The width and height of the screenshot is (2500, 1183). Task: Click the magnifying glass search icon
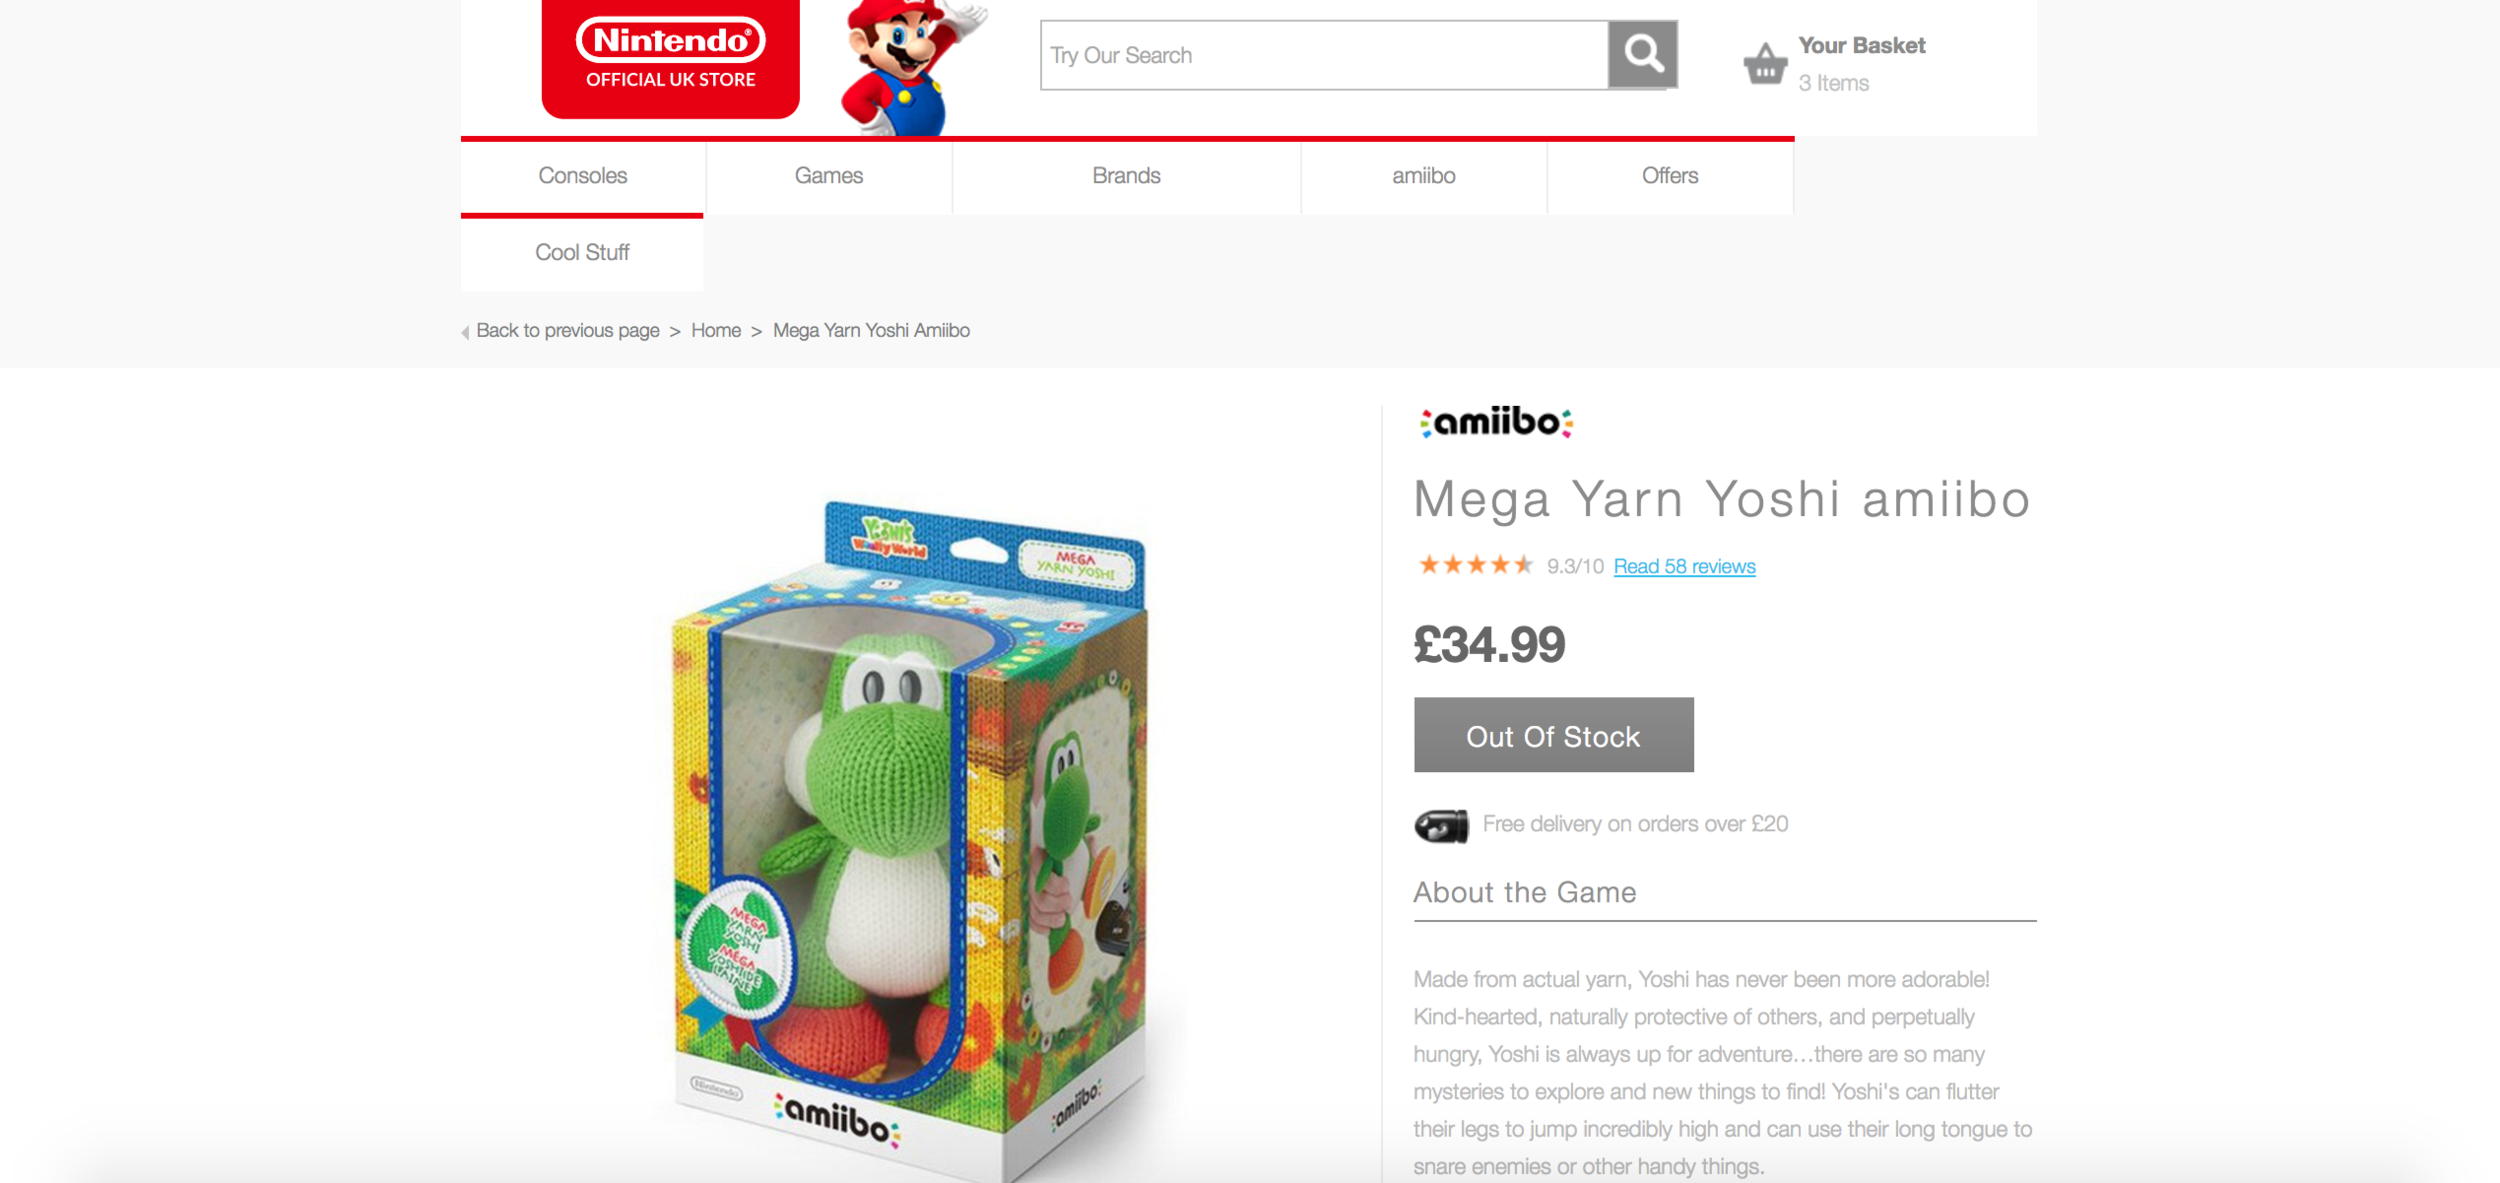pos(1642,54)
